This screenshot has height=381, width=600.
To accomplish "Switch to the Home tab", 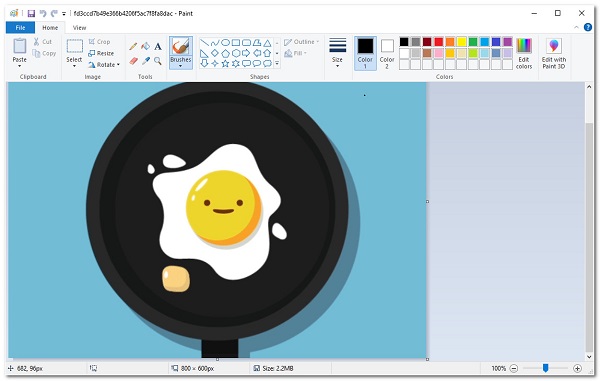I will [x=50, y=28].
